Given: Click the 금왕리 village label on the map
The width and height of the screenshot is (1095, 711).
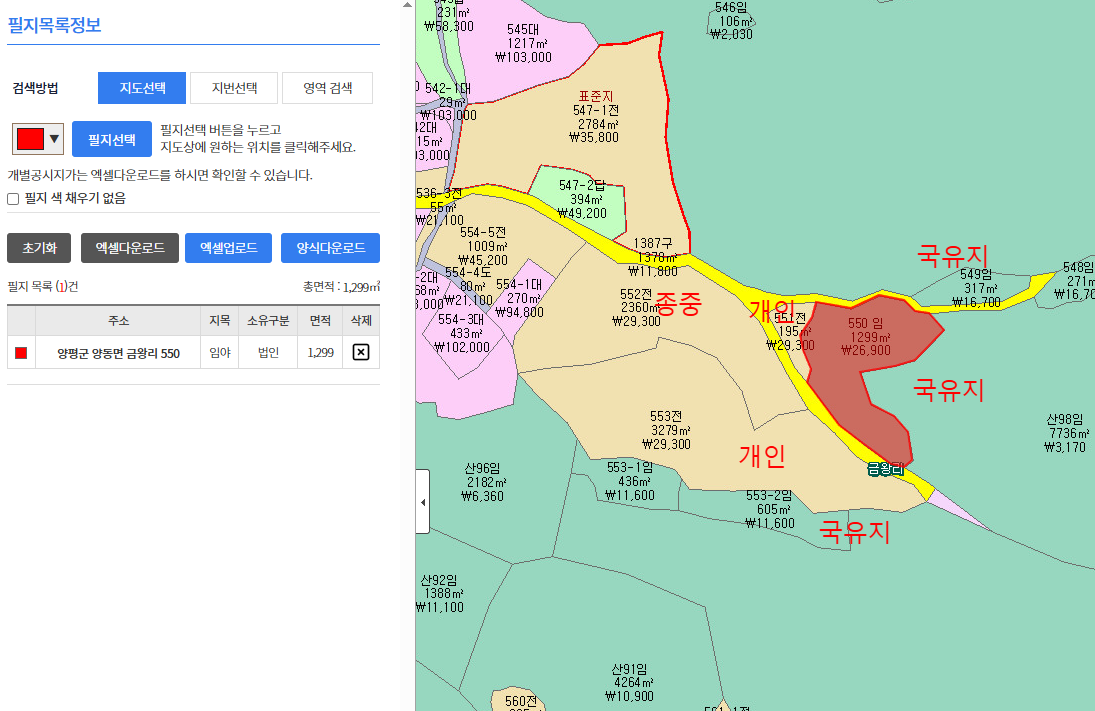Looking at the screenshot, I should point(885,469).
